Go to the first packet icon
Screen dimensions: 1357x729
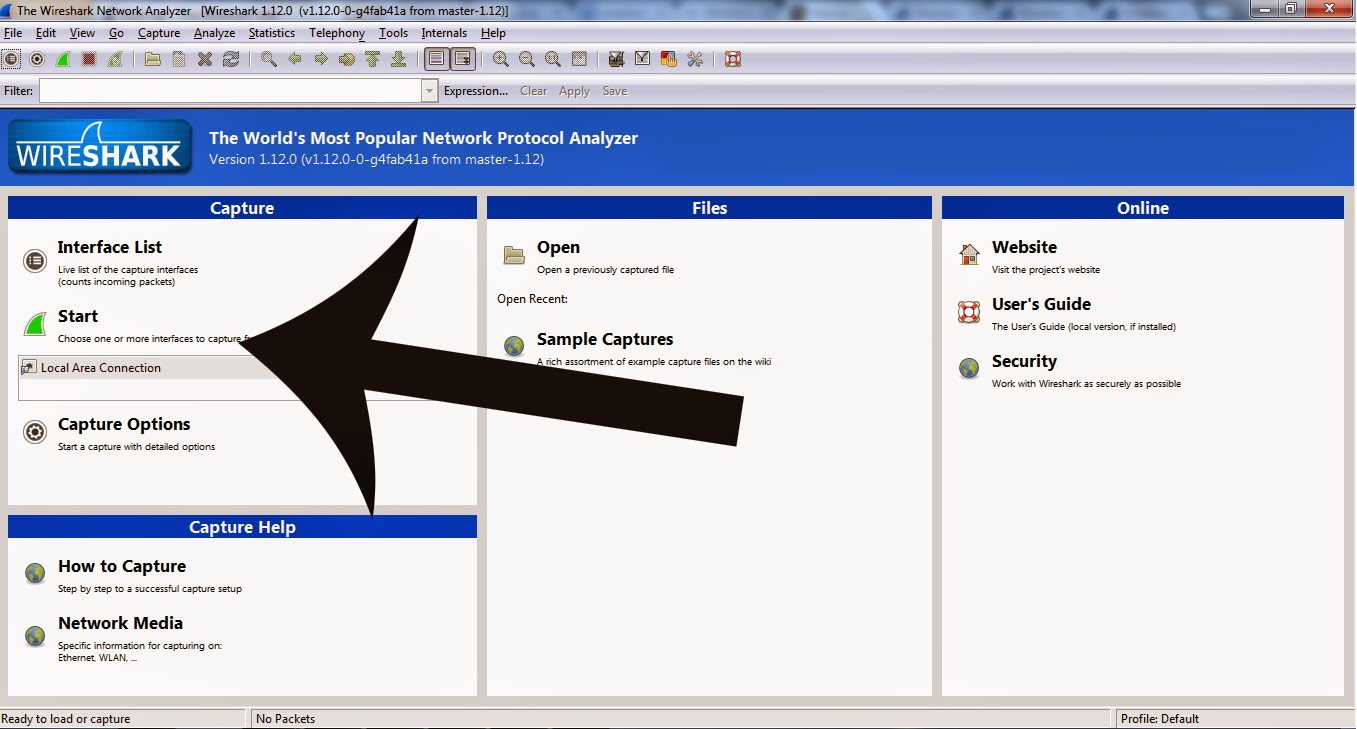(x=372, y=59)
